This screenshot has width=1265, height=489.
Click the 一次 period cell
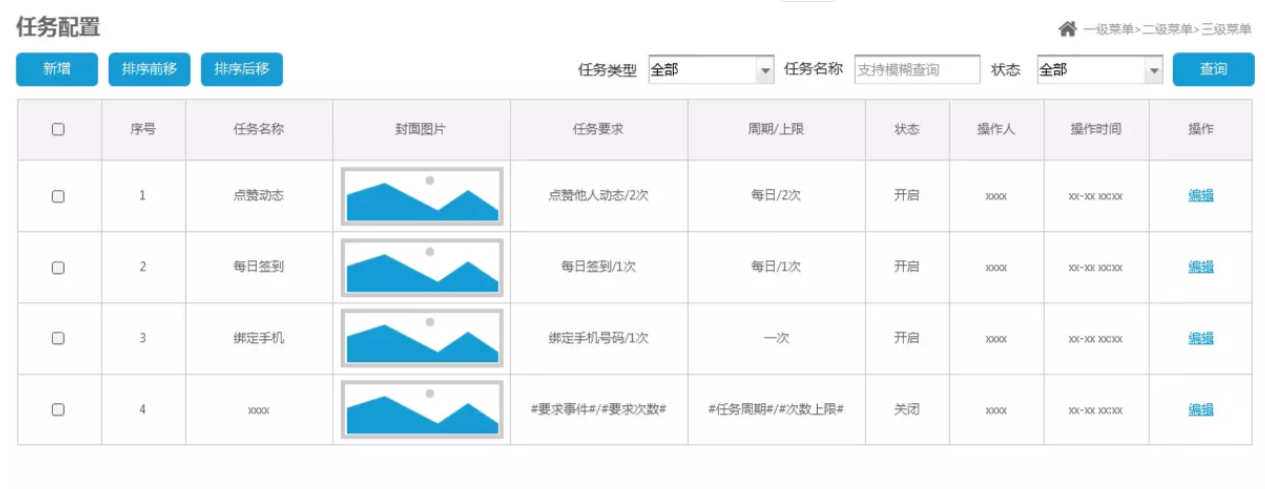click(776, 338)
